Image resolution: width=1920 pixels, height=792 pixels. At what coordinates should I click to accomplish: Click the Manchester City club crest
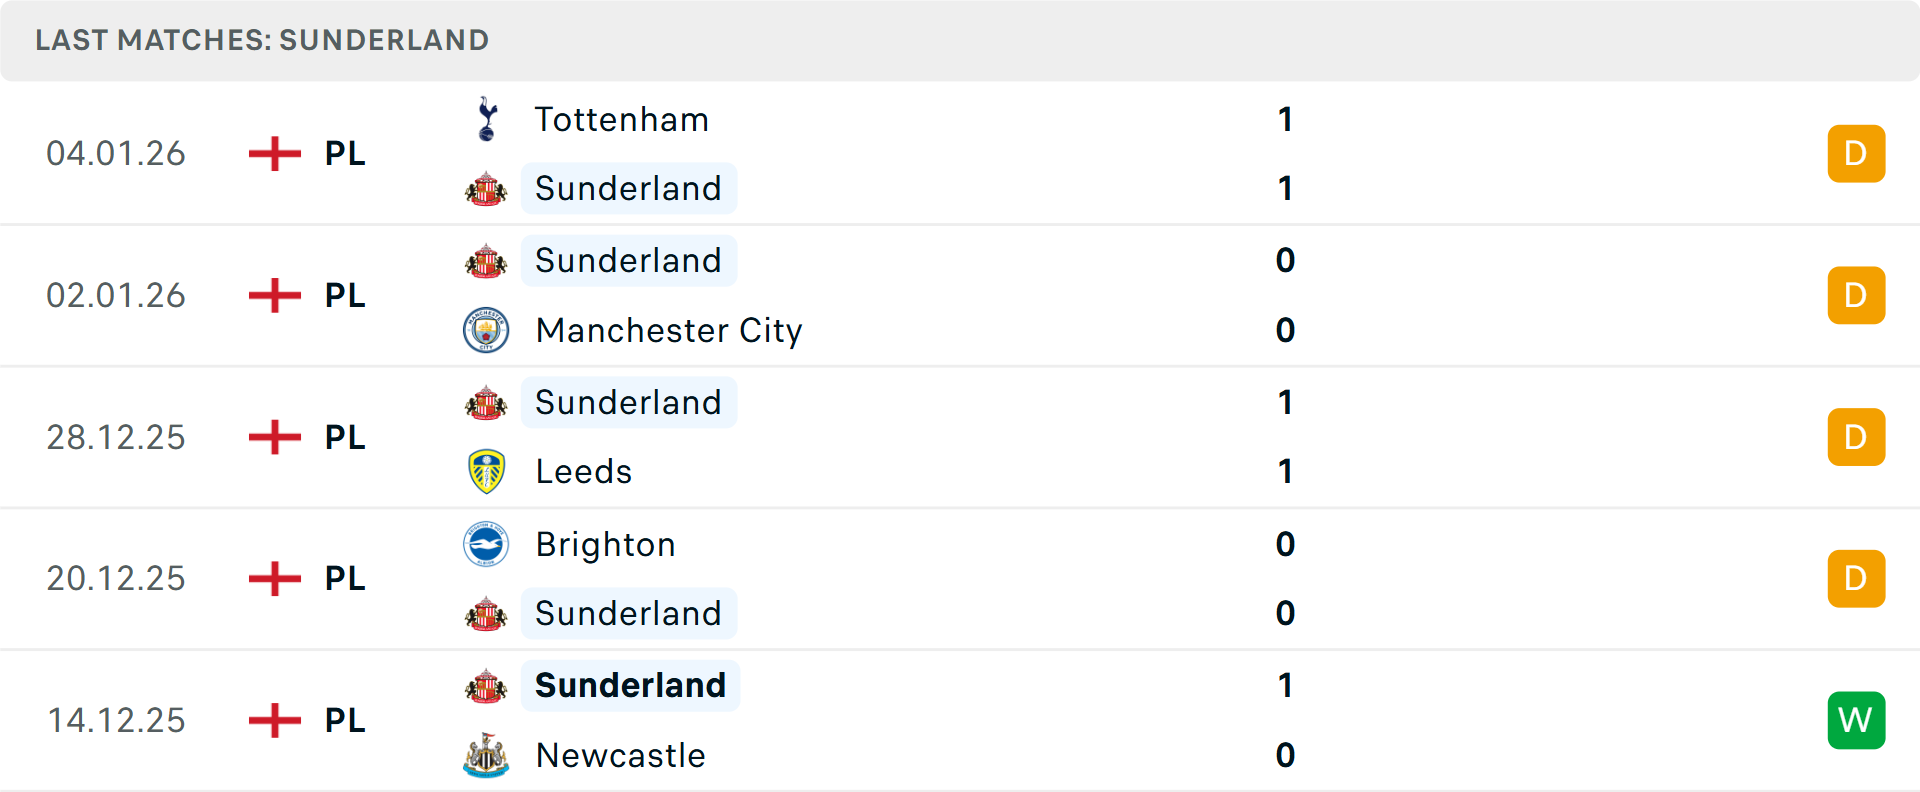(x=486, y=330)
